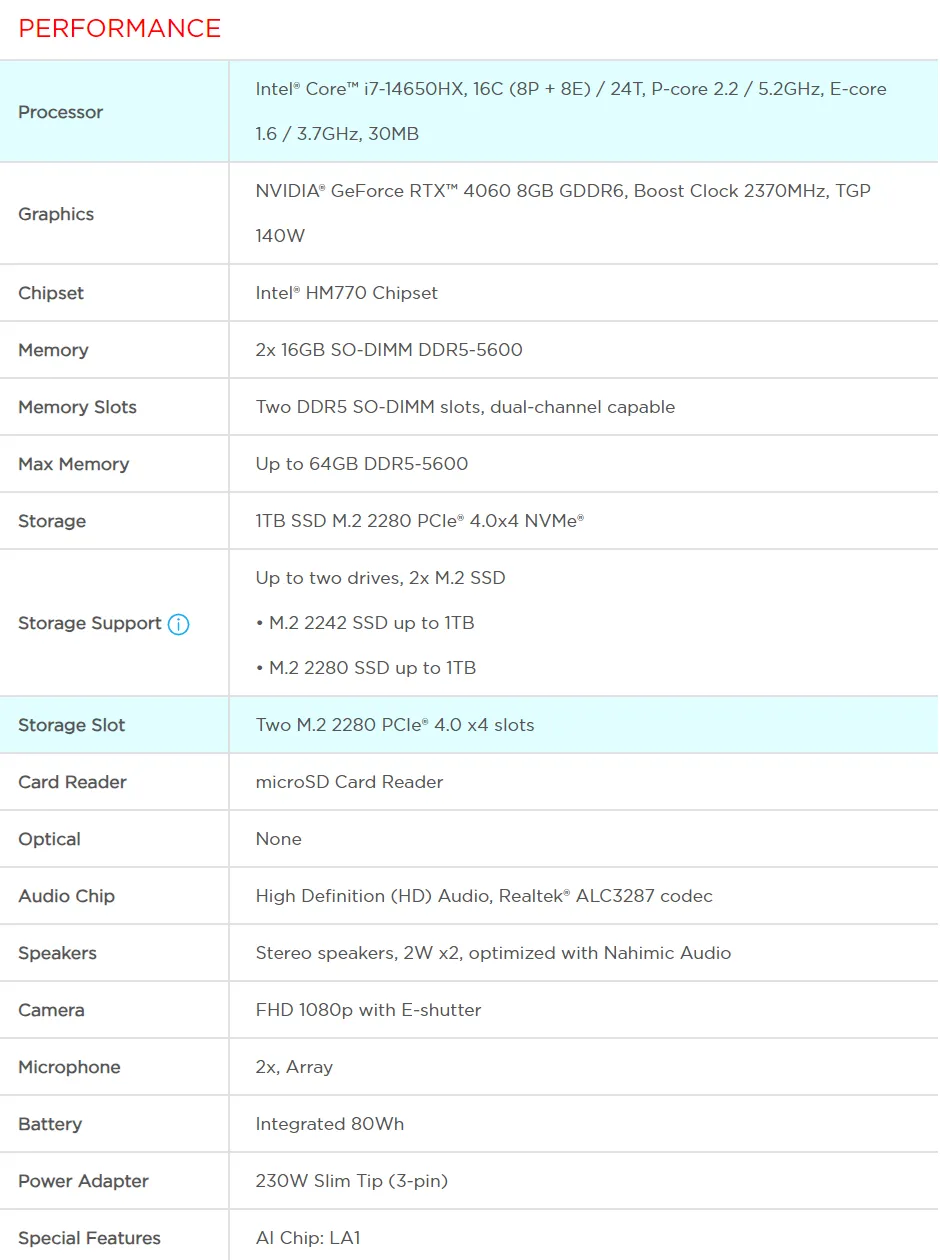Select the "Storage Slot" row label
This screenshot has width=940, height=1260.
point(72,725)
